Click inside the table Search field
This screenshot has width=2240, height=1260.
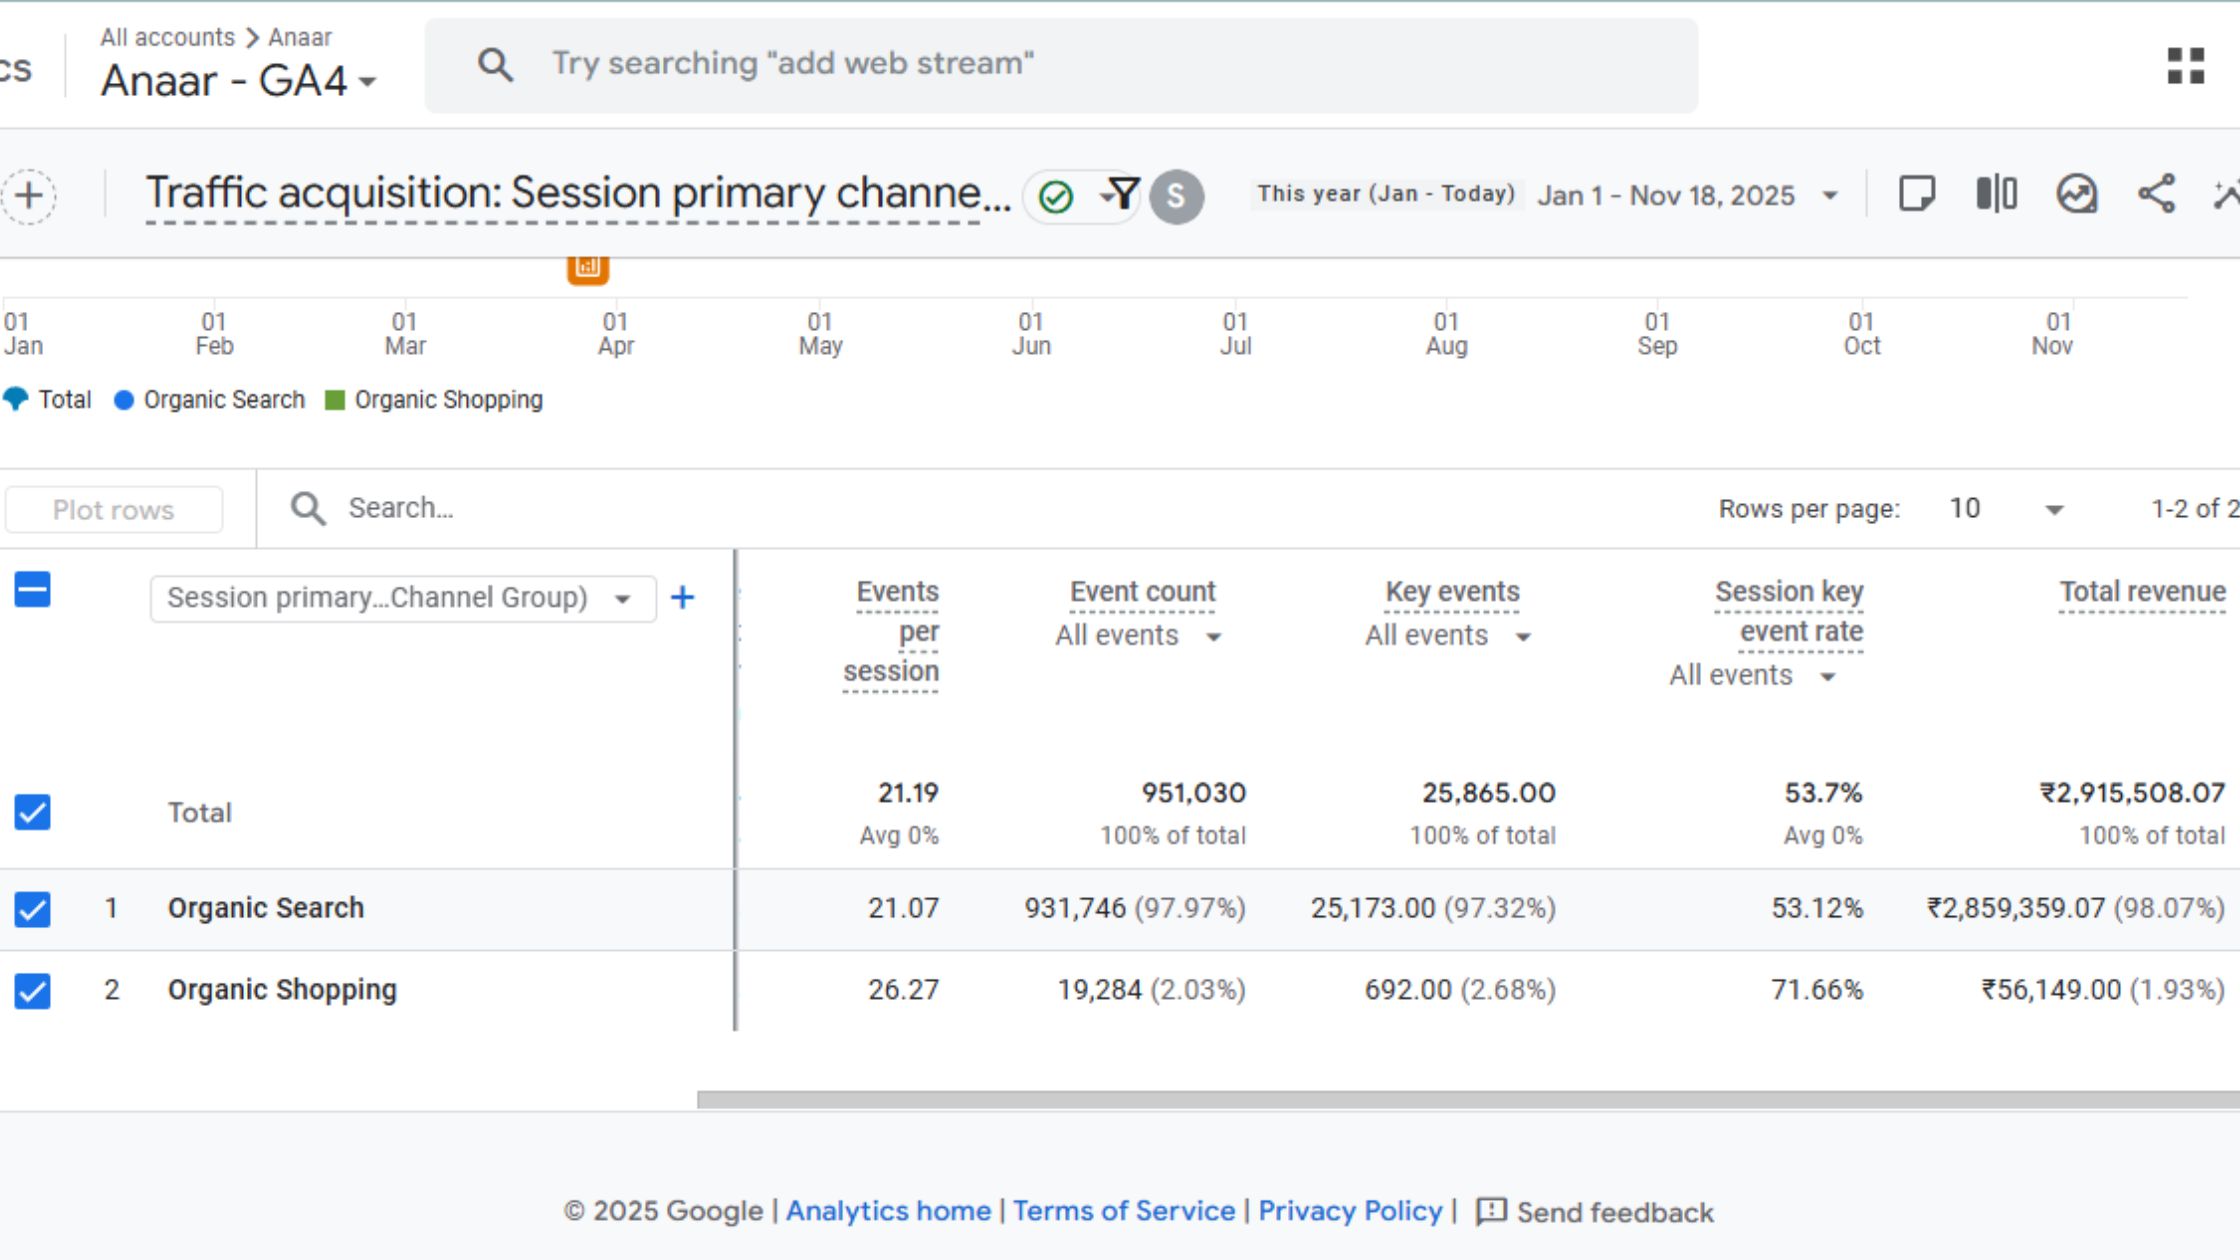coord(450,508)
